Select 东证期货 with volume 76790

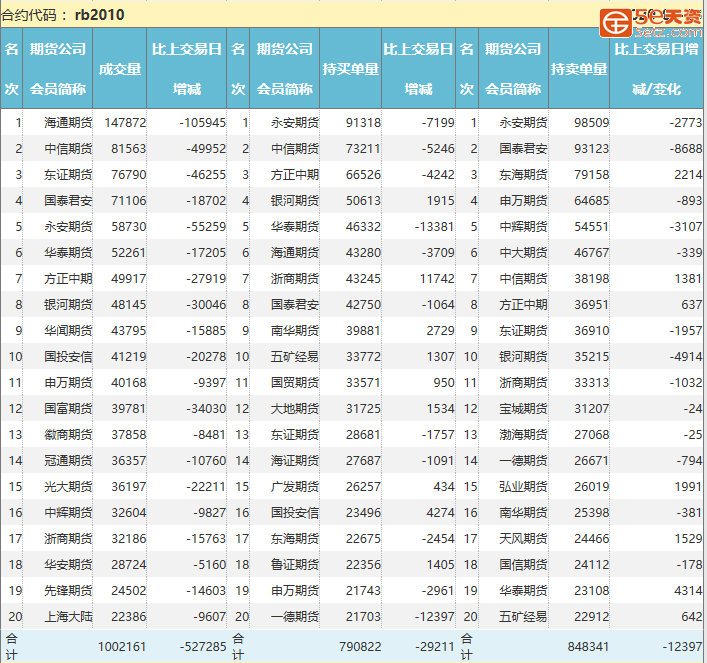(x=68, y=175)
